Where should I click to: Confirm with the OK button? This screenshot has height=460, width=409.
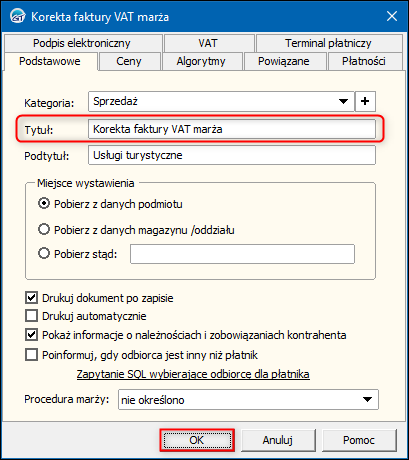click(197, 440)
